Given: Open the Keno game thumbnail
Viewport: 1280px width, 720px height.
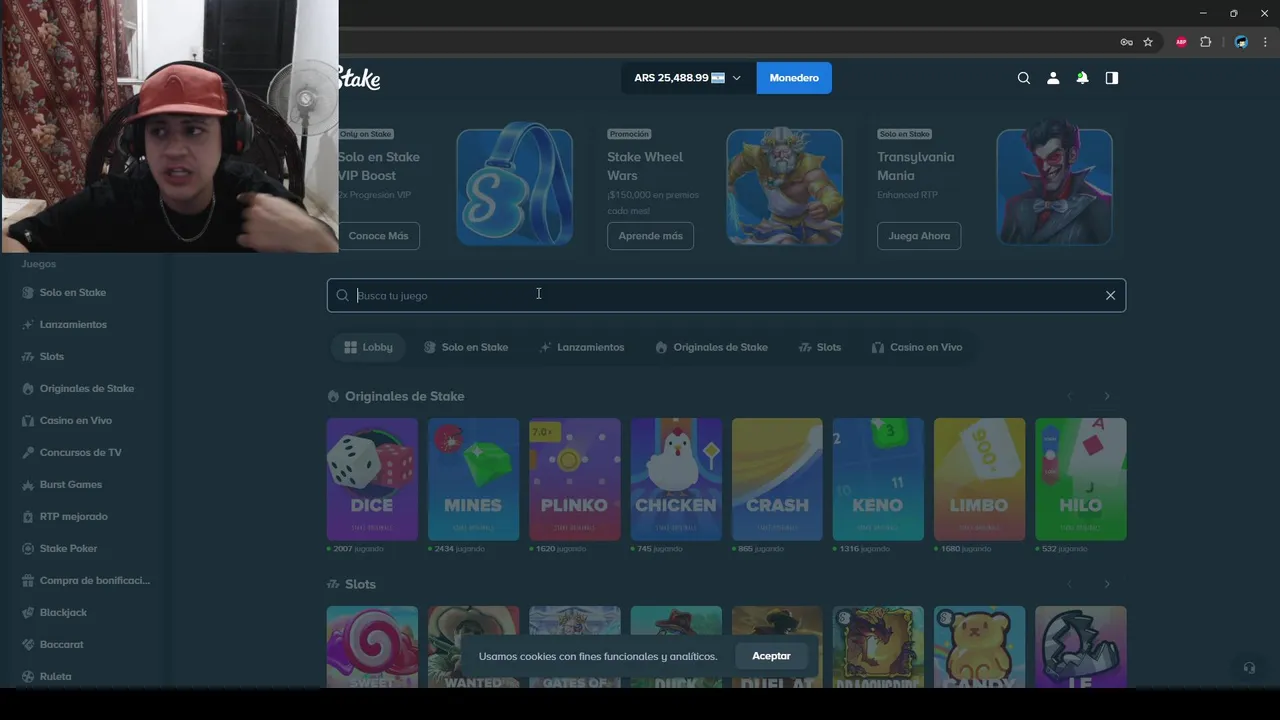Looking at the screenshot, I should point(878,479).
